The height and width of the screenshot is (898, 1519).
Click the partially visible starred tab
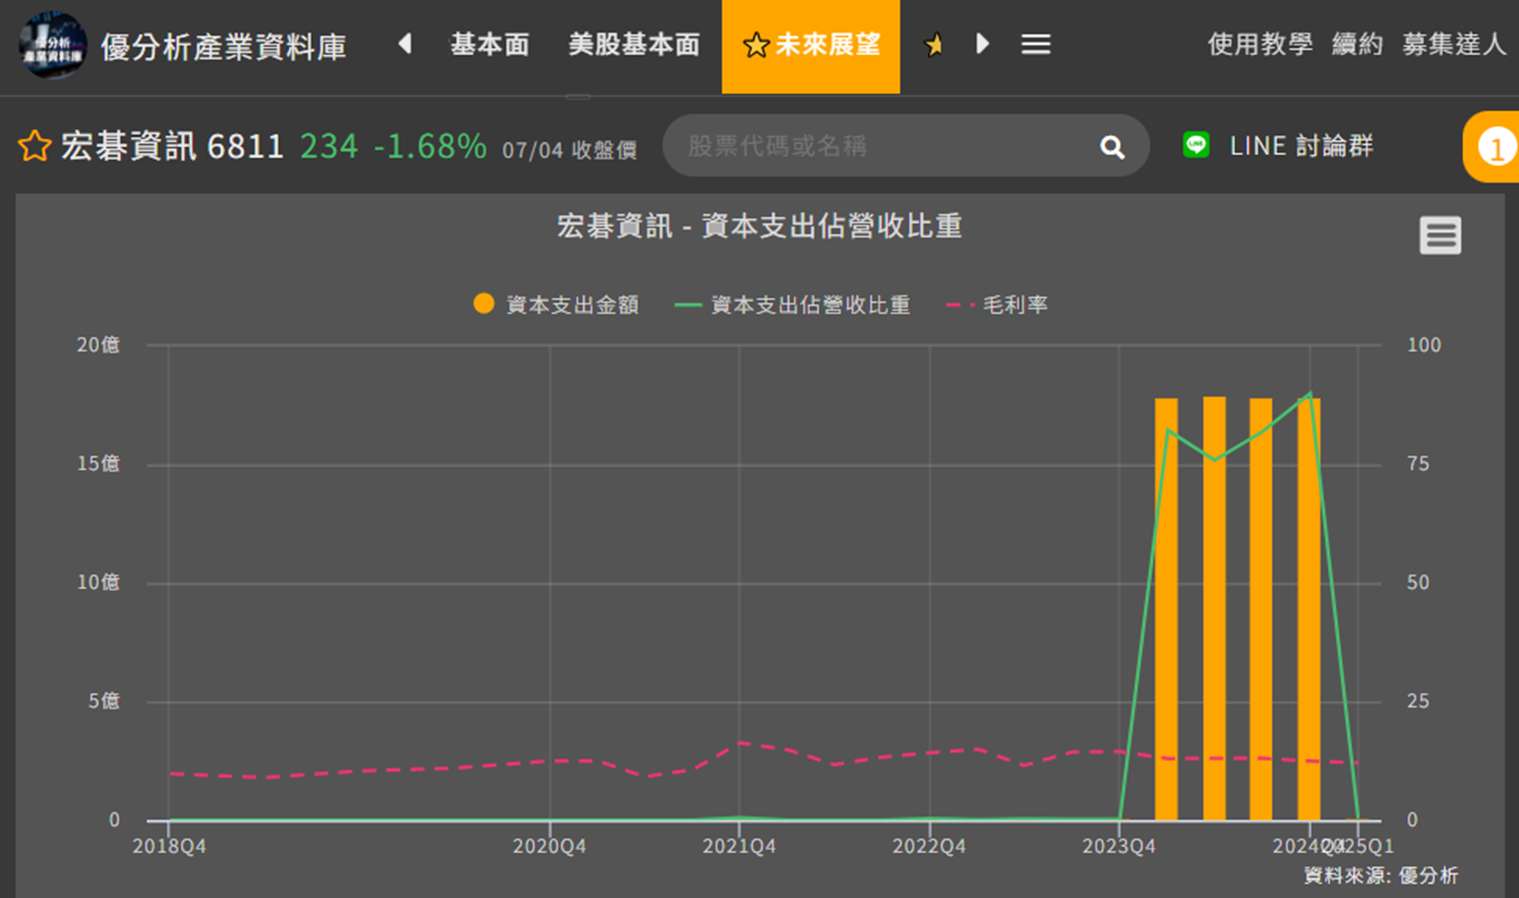pyautogui.click(x=933, y=45)
